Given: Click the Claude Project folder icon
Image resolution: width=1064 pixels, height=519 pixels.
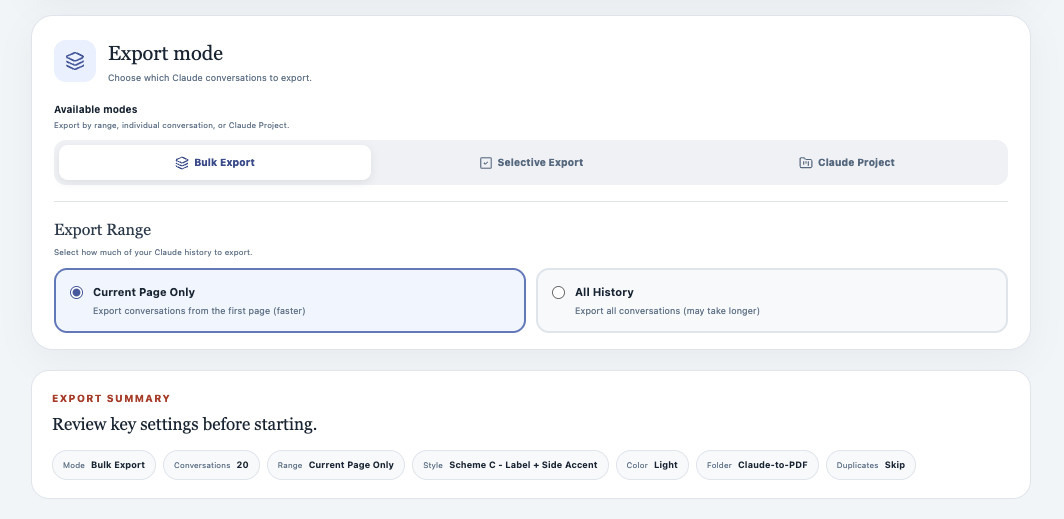Looking at the screenshot, I should coord(805,163).
